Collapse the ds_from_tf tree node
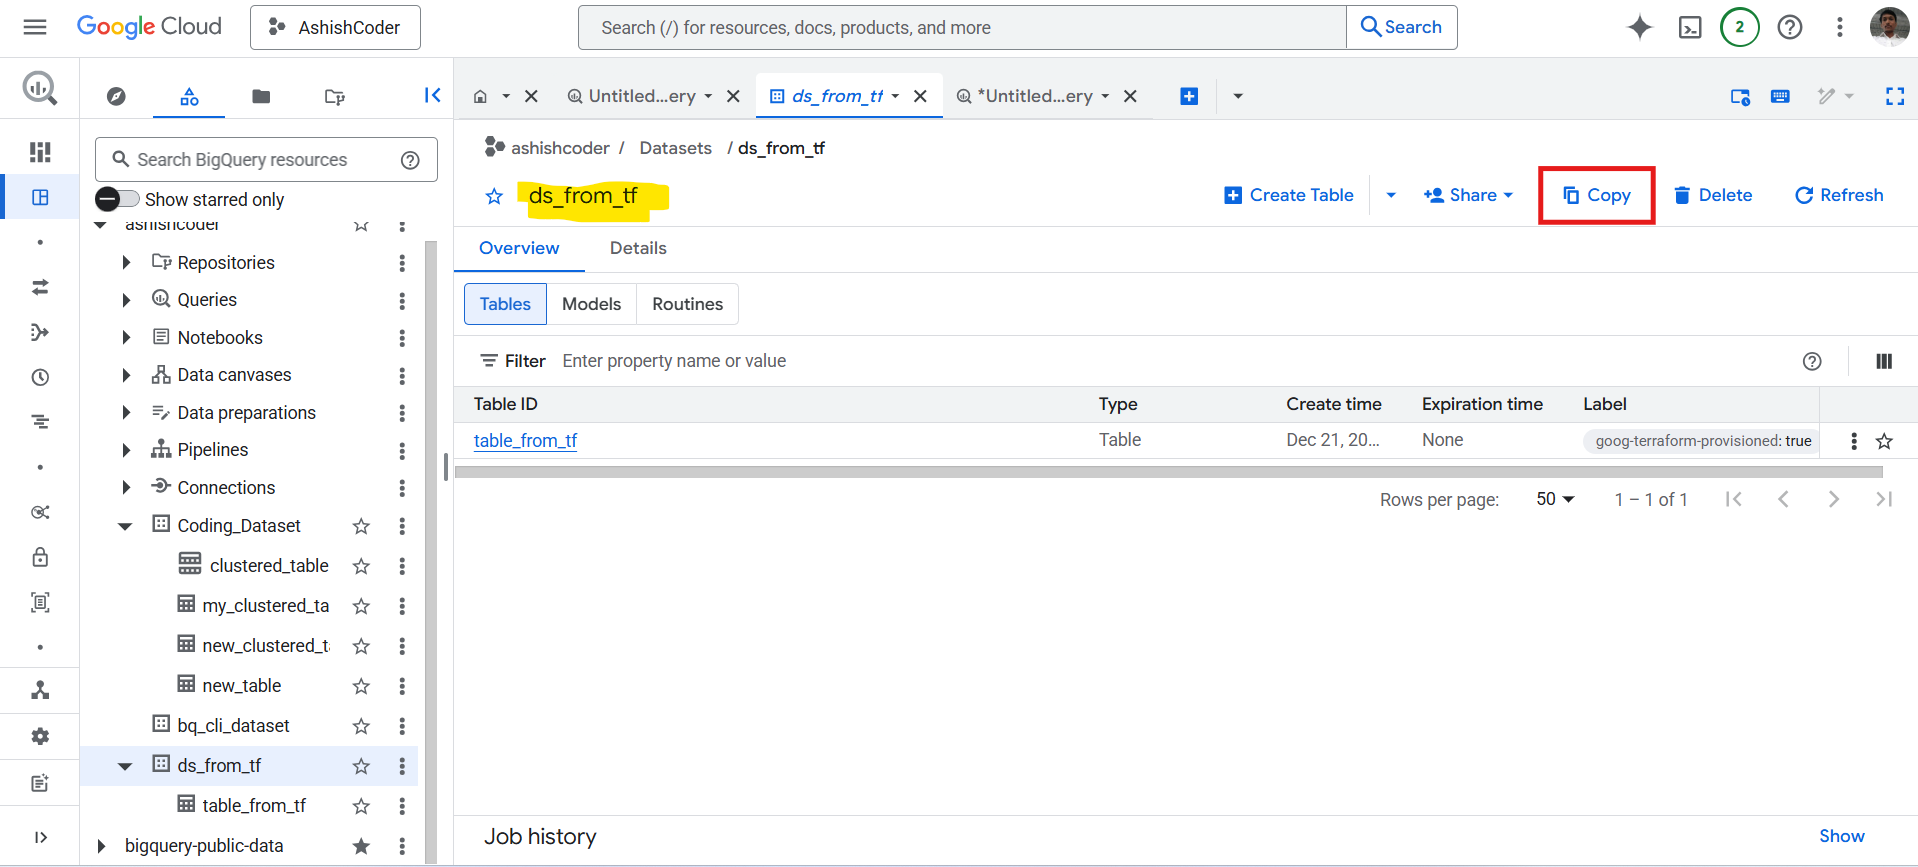The height and width of the screenshot is (867, 1918). [x=125, y=766]
